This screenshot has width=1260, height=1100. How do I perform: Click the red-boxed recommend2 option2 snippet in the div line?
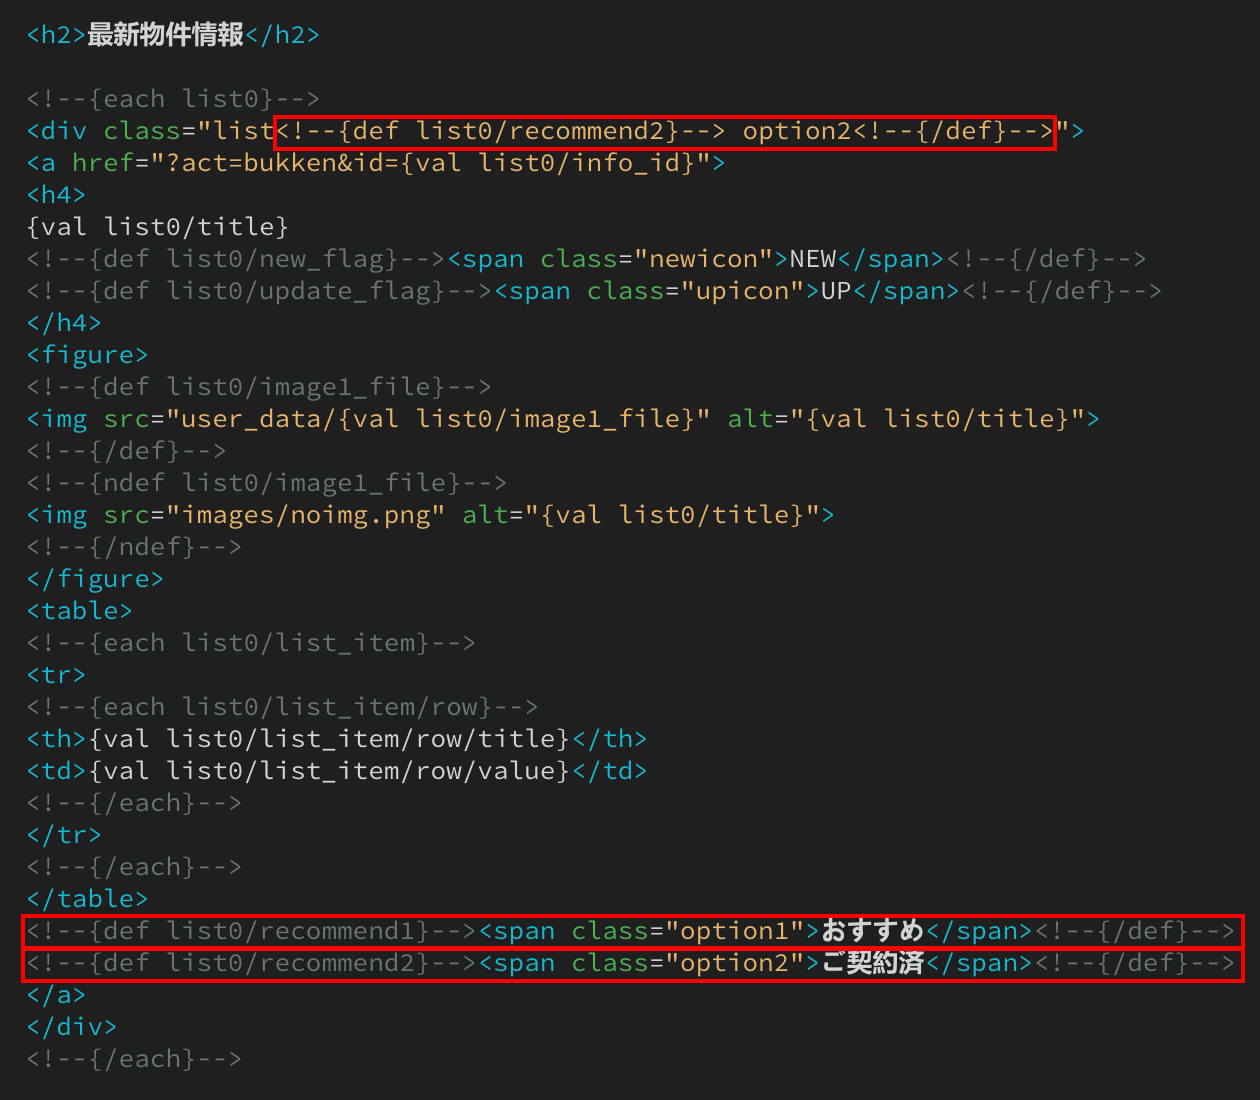click(x=664, y=131)
